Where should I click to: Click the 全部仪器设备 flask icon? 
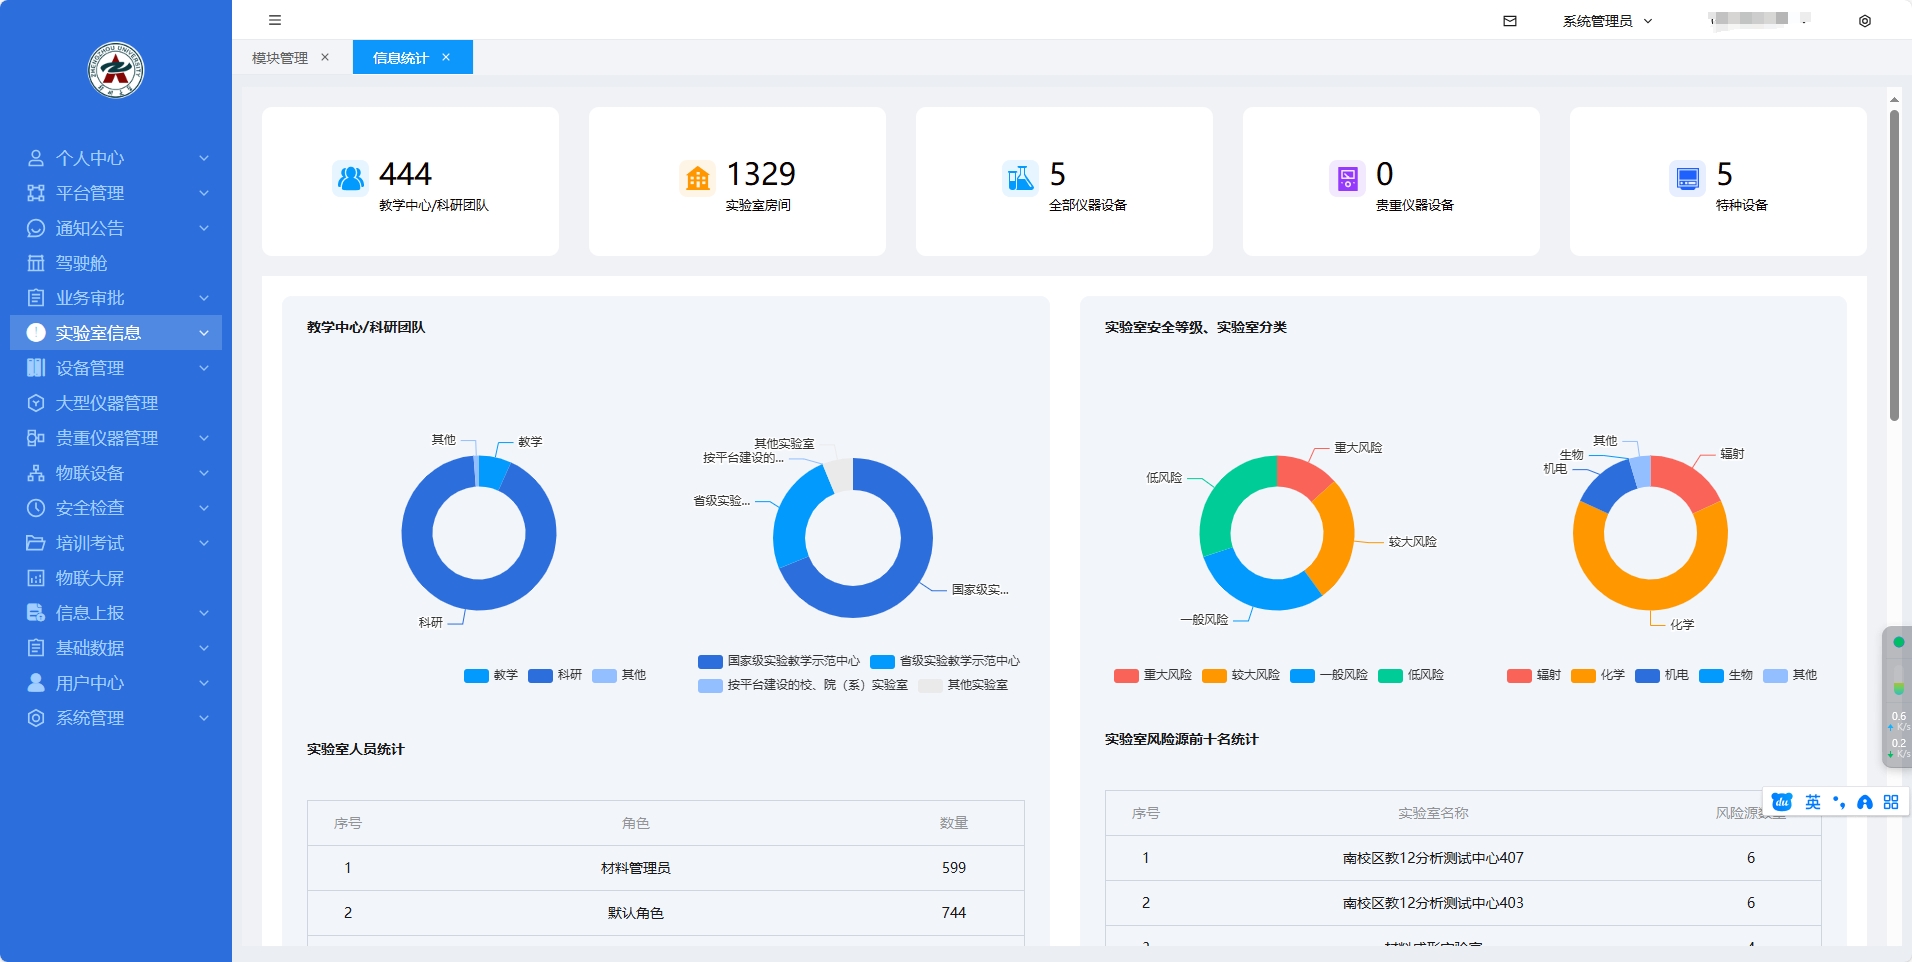1020,179
